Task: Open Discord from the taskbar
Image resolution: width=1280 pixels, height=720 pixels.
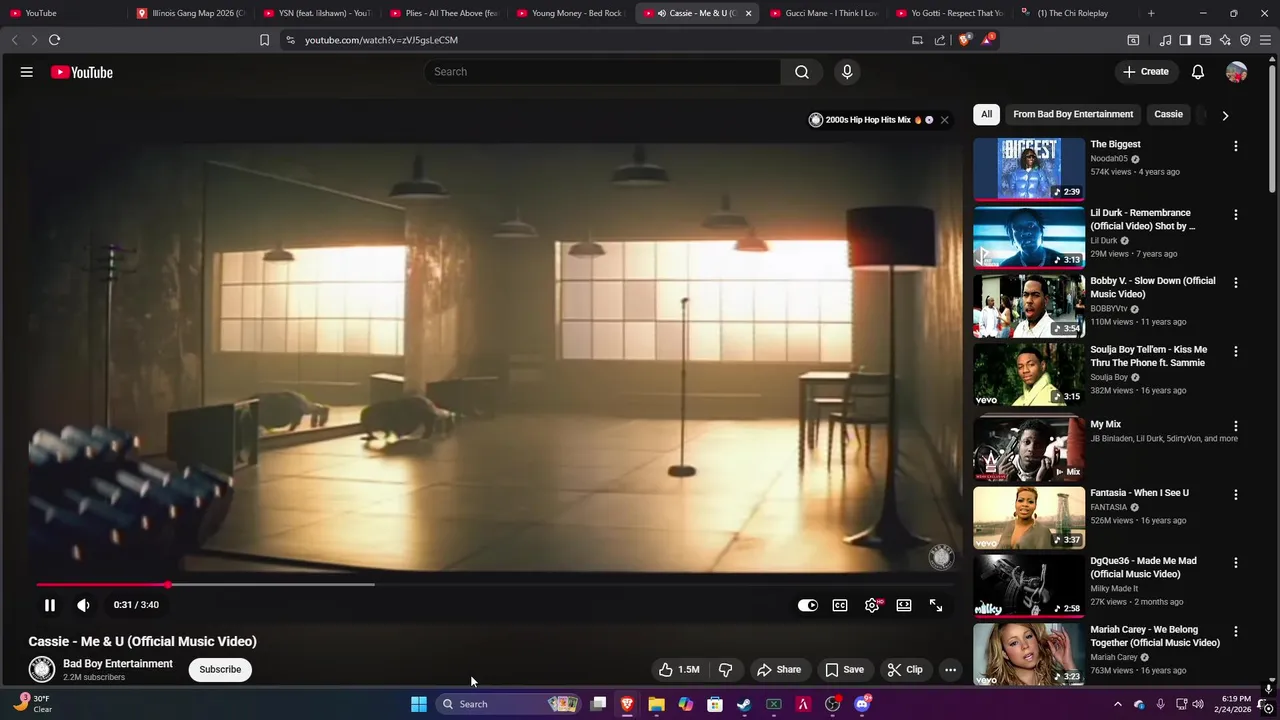Action: [x=862, y=704]
